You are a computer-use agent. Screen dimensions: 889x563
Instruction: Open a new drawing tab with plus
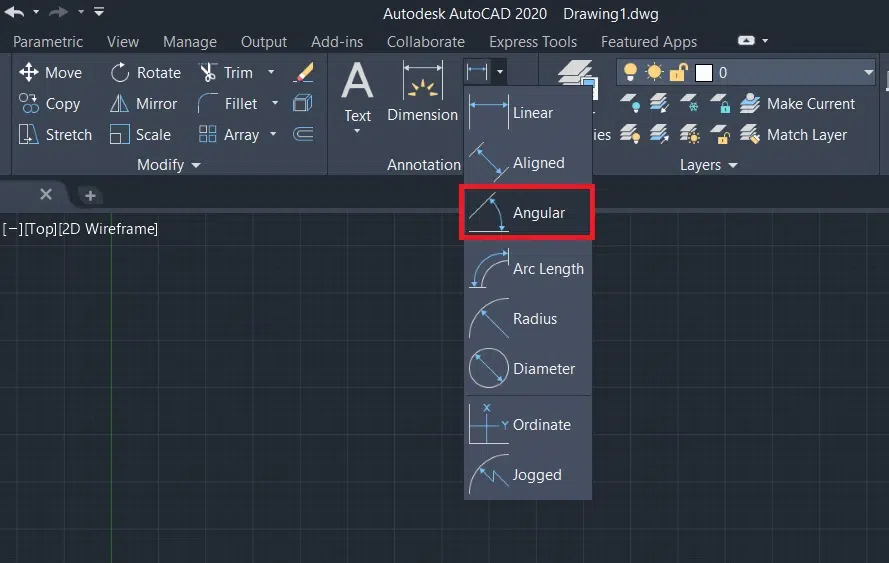(x=90, y=195)
